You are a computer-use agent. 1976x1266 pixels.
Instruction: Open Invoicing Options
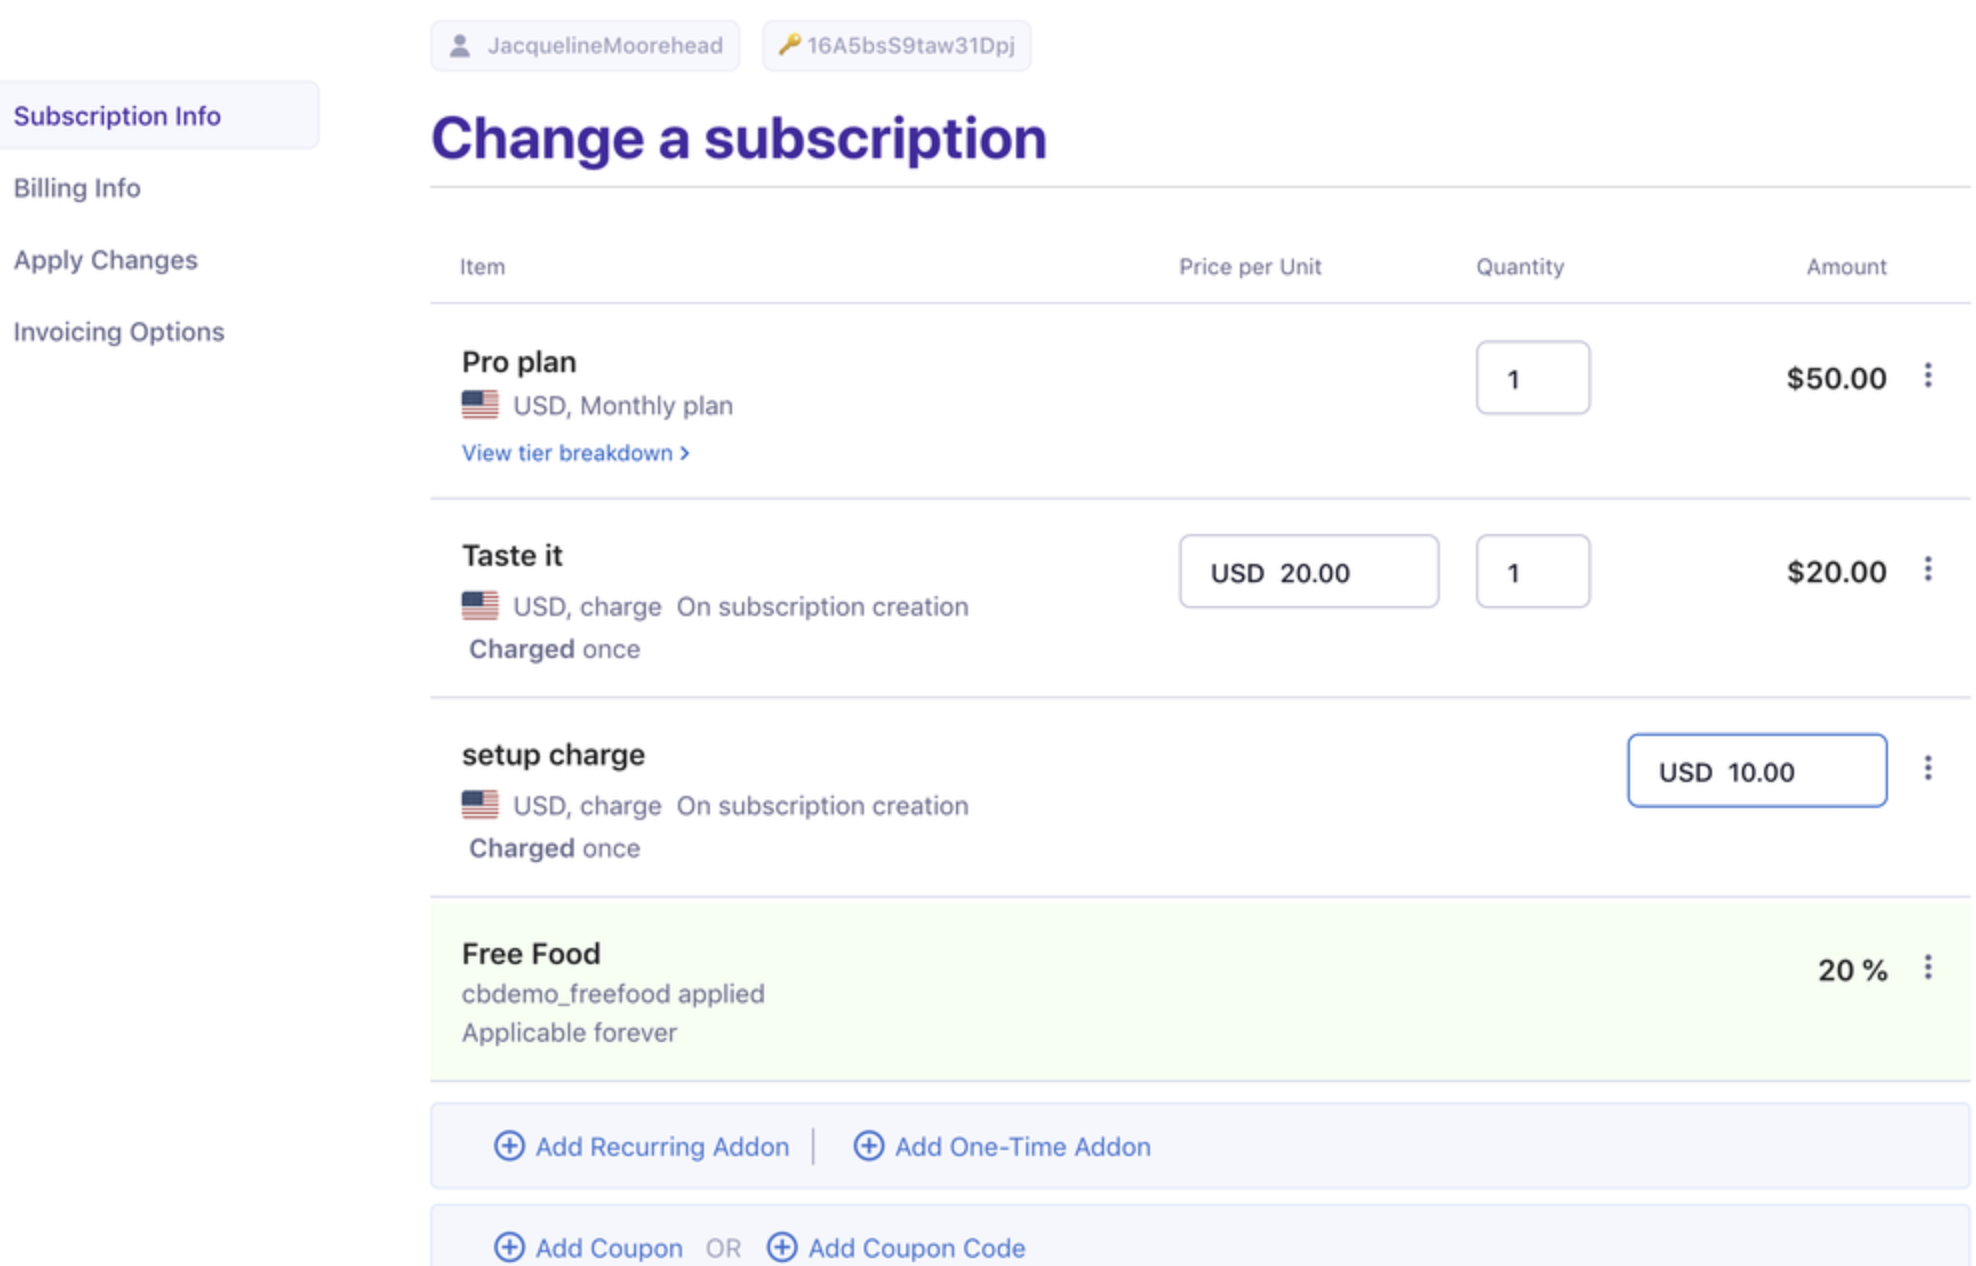pos(120,331)
